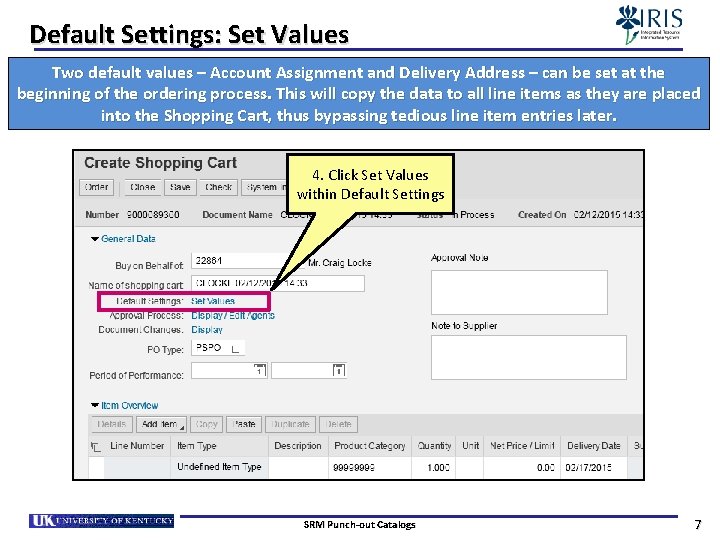Click the 1.000 quantity cell
The image size is (720, 540).
click(433, 467)
